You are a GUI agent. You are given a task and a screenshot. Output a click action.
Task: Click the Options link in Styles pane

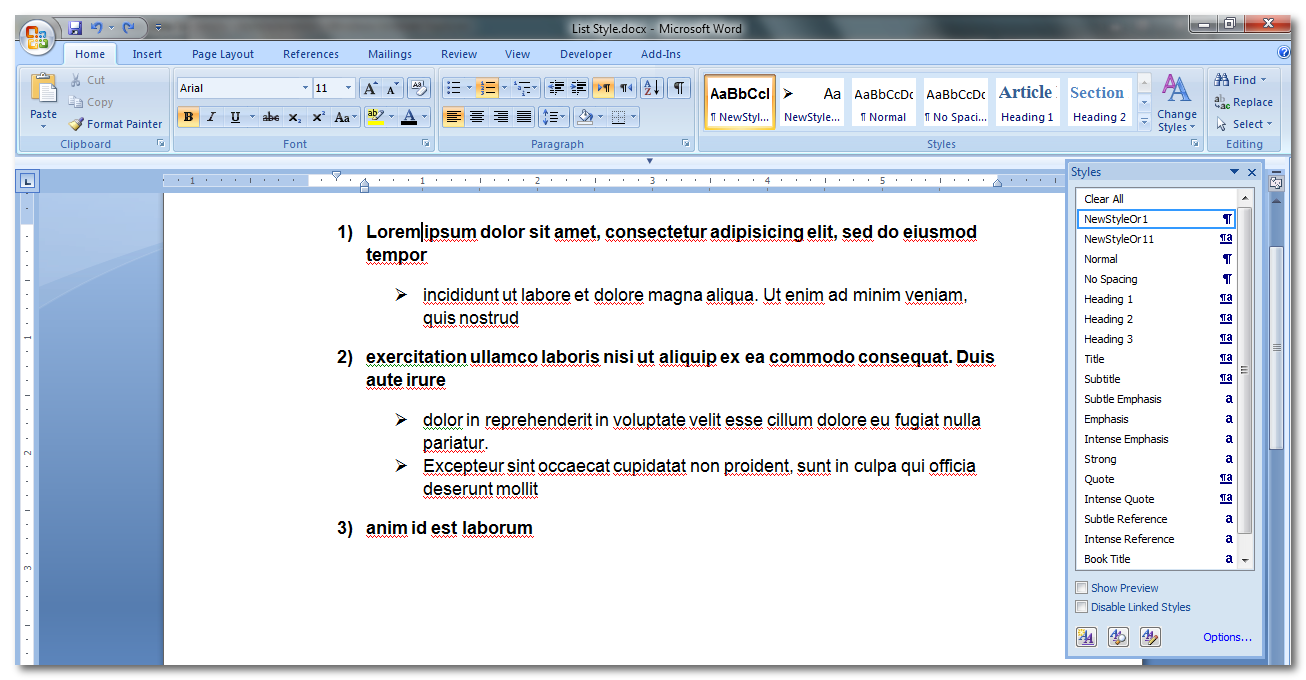tap(1227, 637)
